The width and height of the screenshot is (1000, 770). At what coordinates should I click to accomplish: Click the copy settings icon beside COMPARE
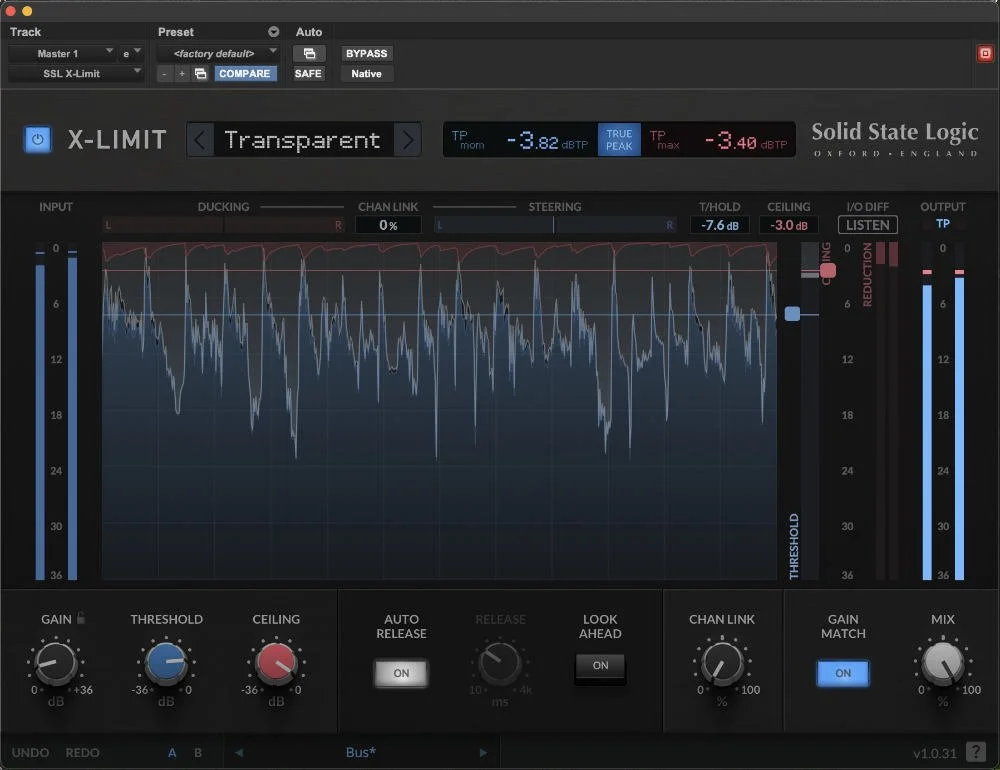pyautogui.click(x=200, y=74)
